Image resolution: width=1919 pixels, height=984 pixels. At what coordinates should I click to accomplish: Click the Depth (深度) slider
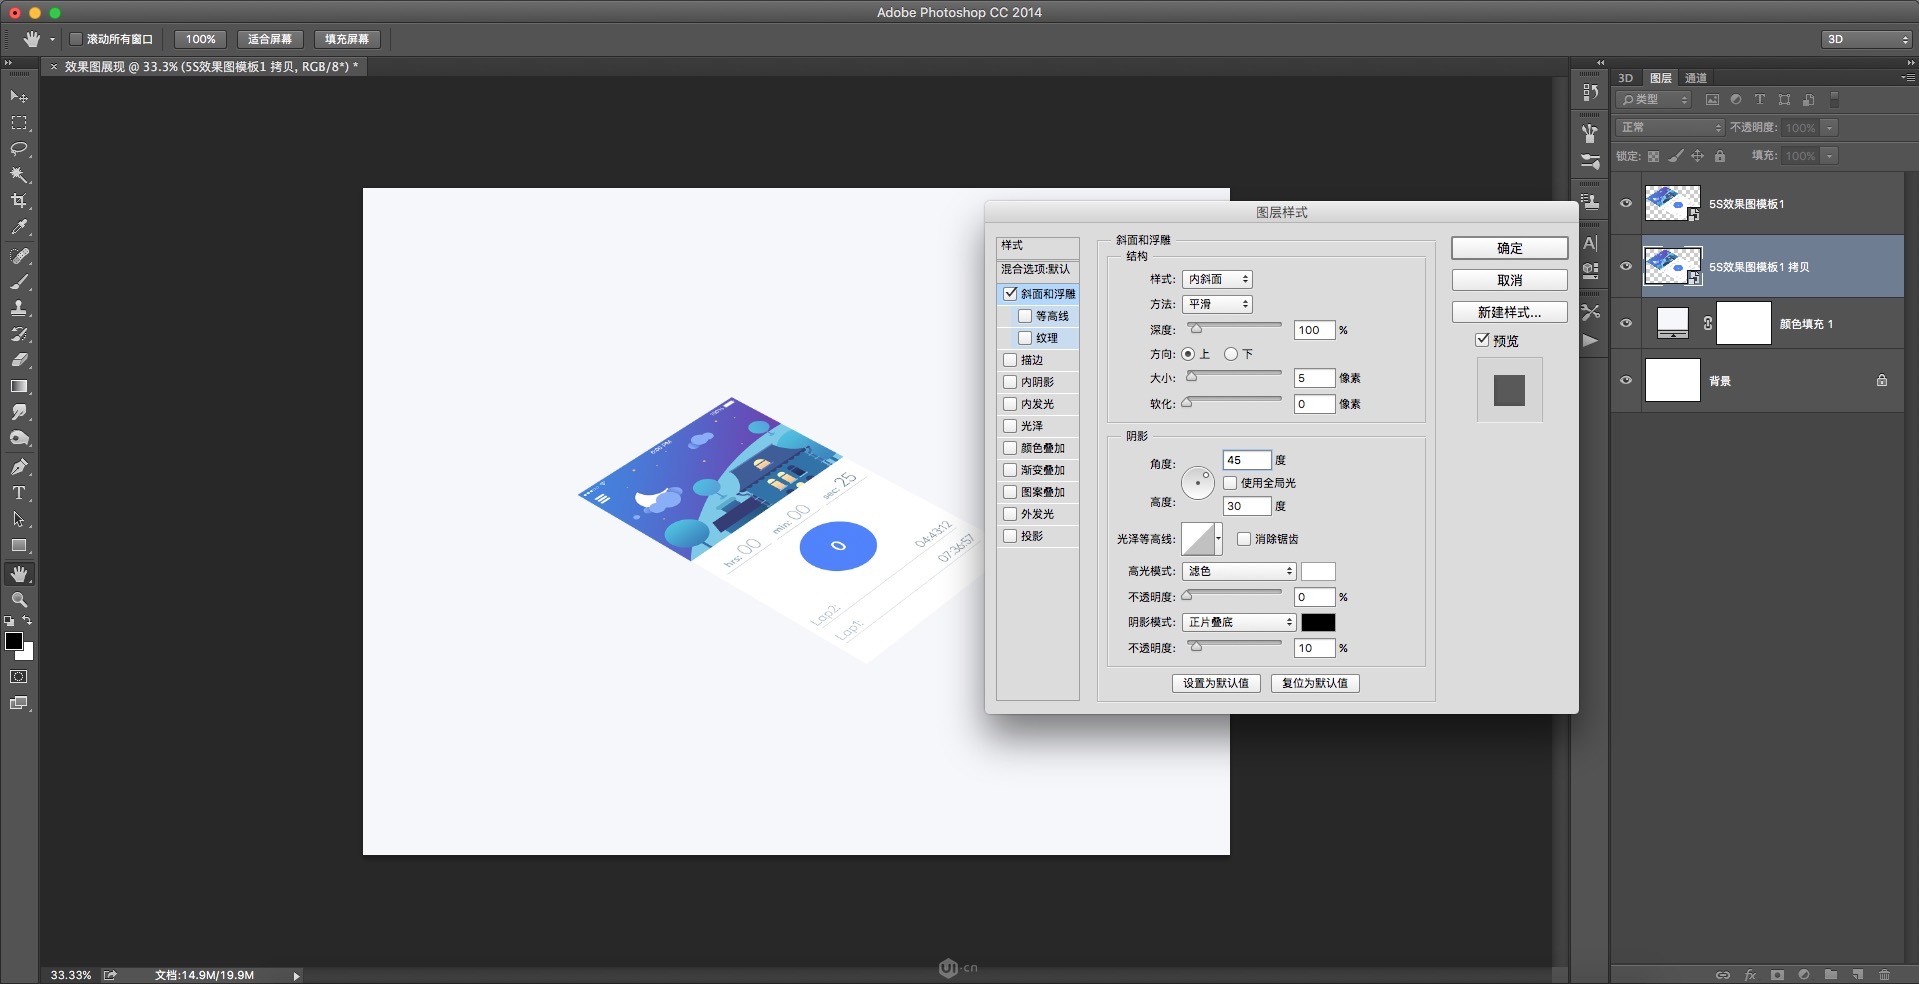[1234, 327]
